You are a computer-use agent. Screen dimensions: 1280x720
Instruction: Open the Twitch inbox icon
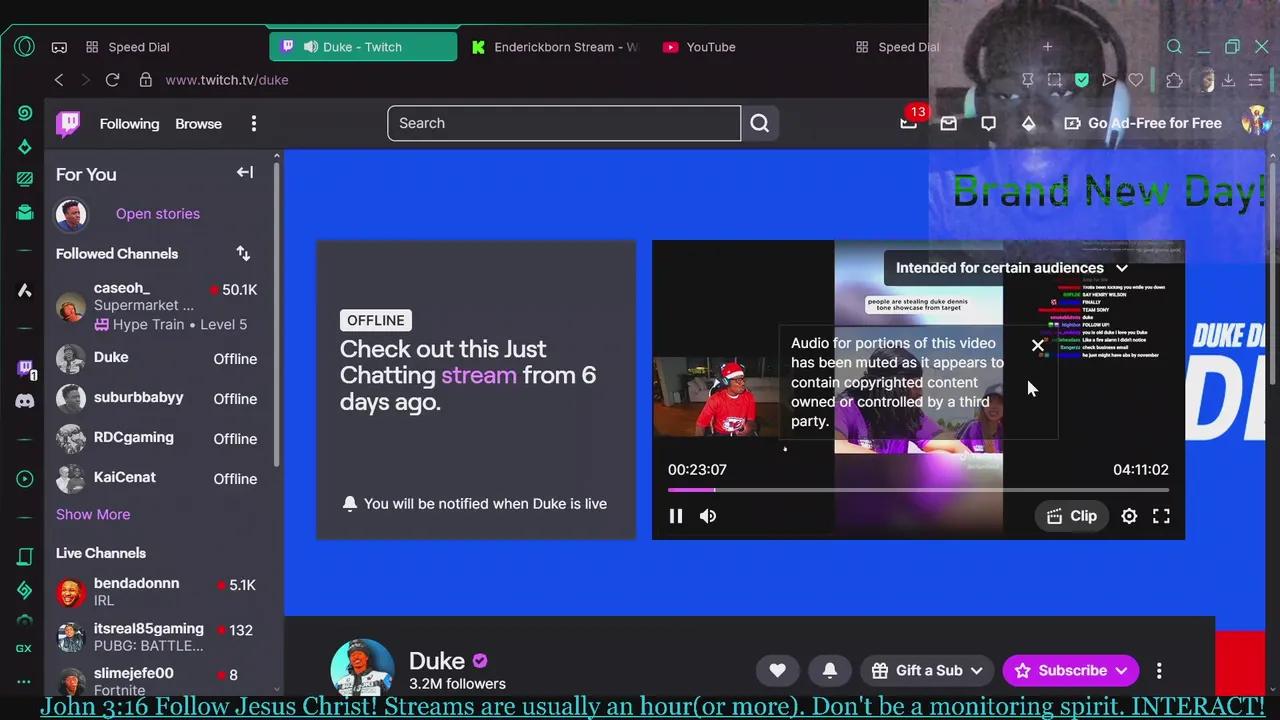click(x=948, y=123)
